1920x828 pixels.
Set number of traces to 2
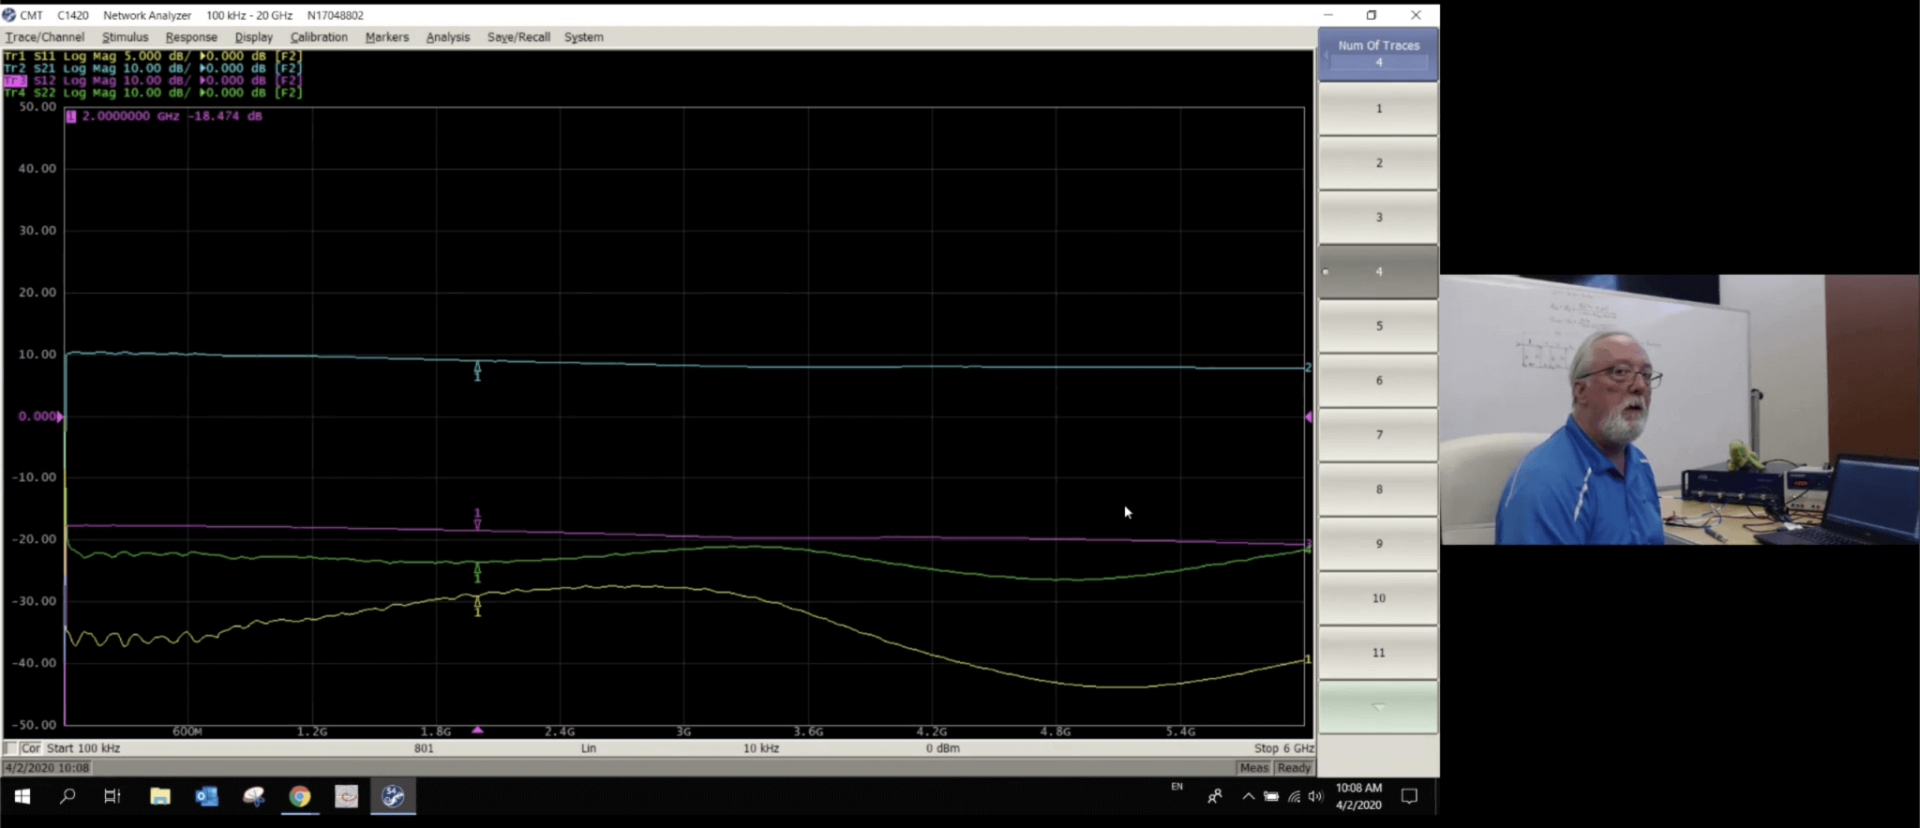point(1378,163)
